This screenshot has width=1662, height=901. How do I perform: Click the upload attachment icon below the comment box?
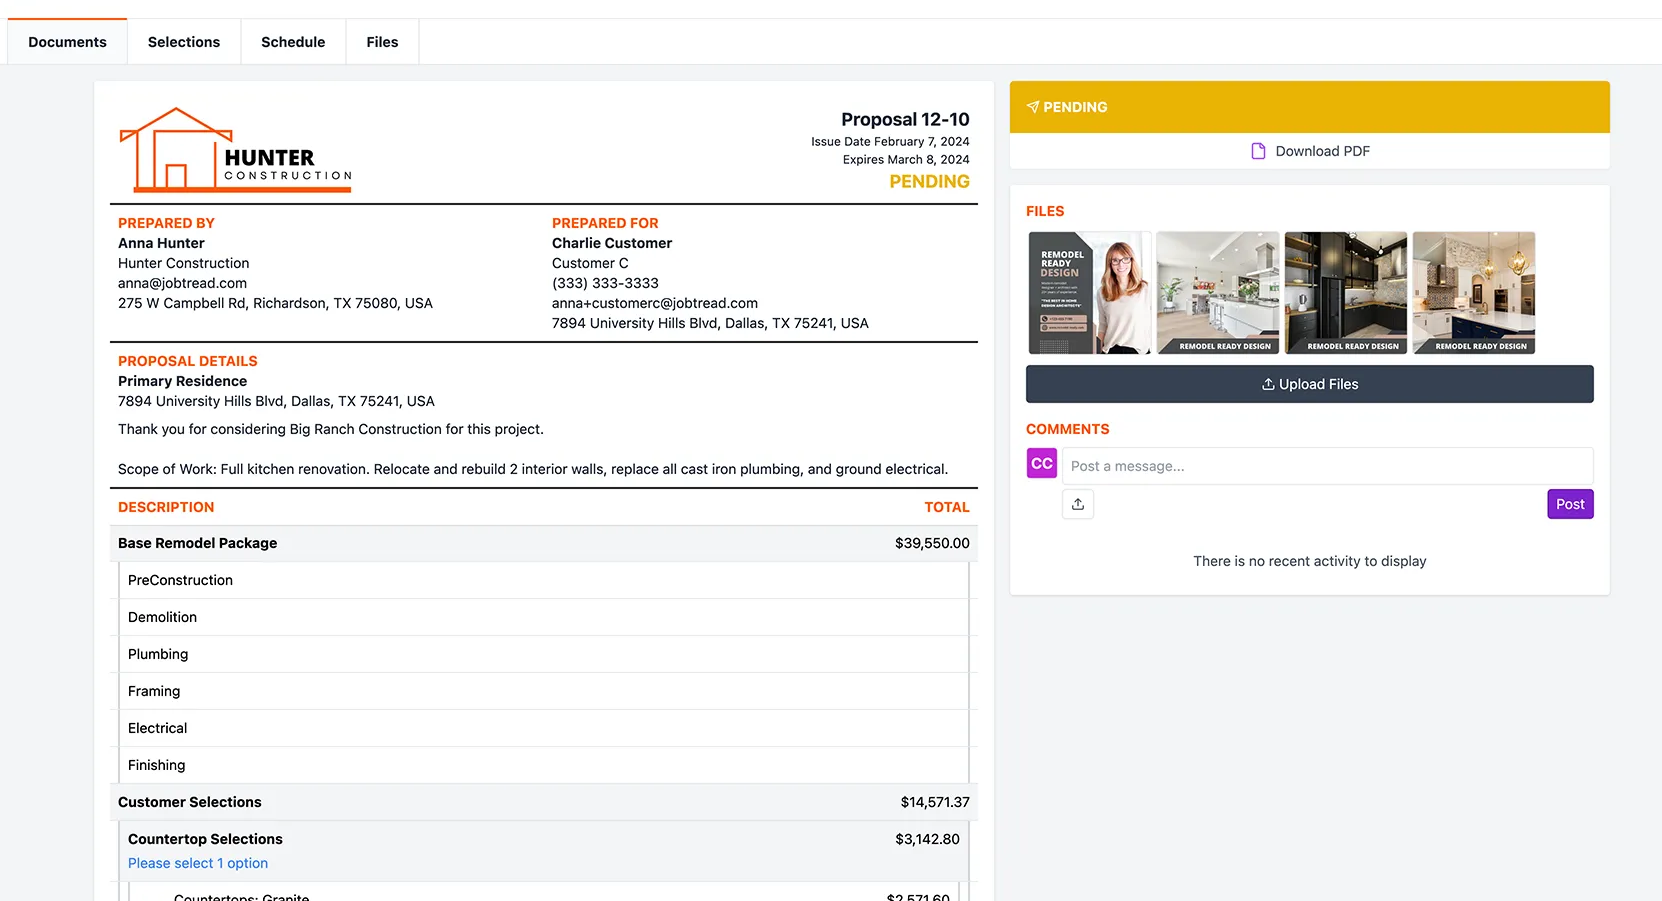pos(1077,504)
